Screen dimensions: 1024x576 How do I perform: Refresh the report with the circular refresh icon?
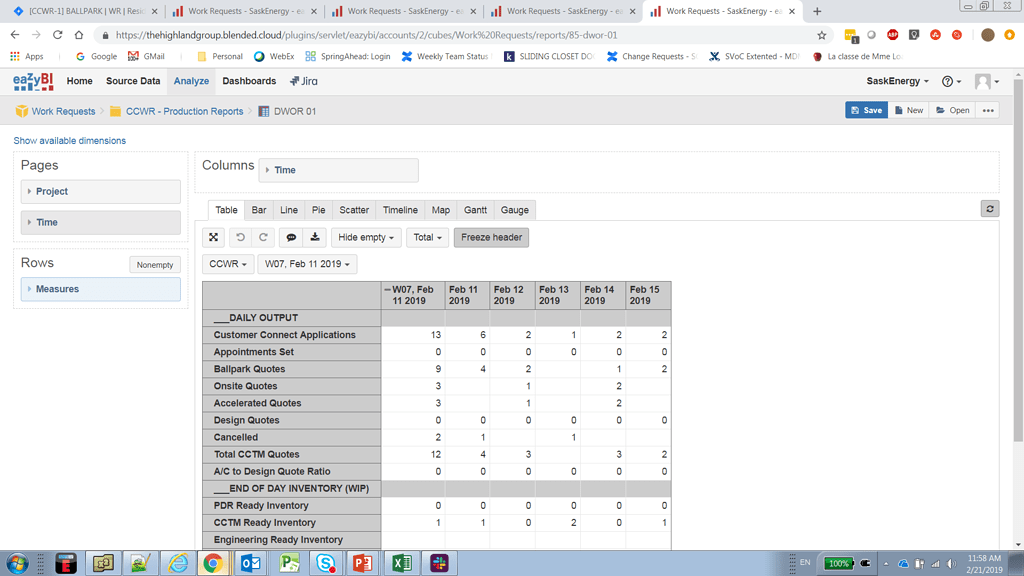[x=990, y=209]
